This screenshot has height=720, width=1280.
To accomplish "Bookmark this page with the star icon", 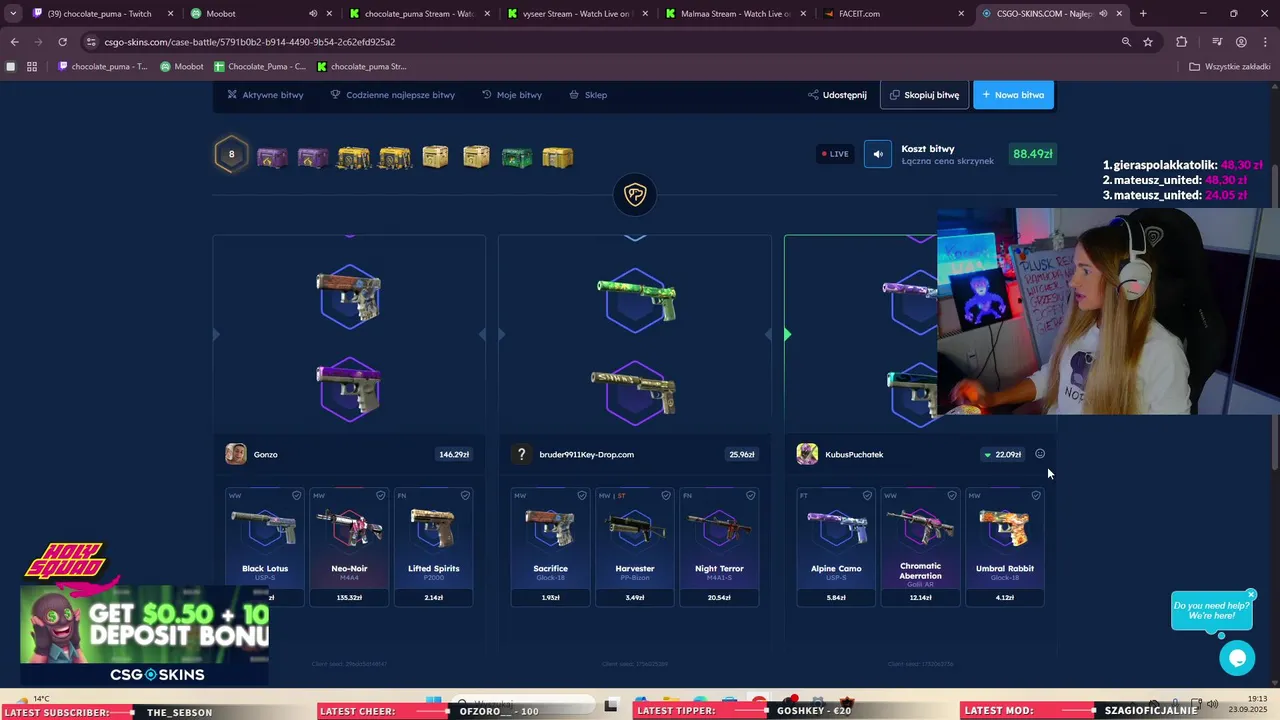I will 1148,42.
